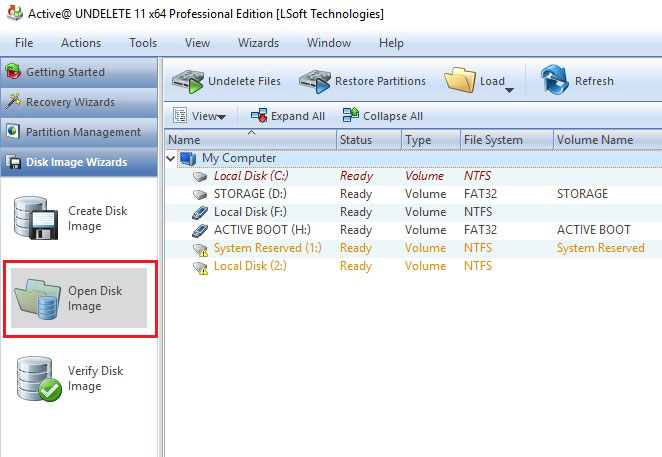
Task: Click the Restore Partitions button label
Action: (x=380, y=81)
